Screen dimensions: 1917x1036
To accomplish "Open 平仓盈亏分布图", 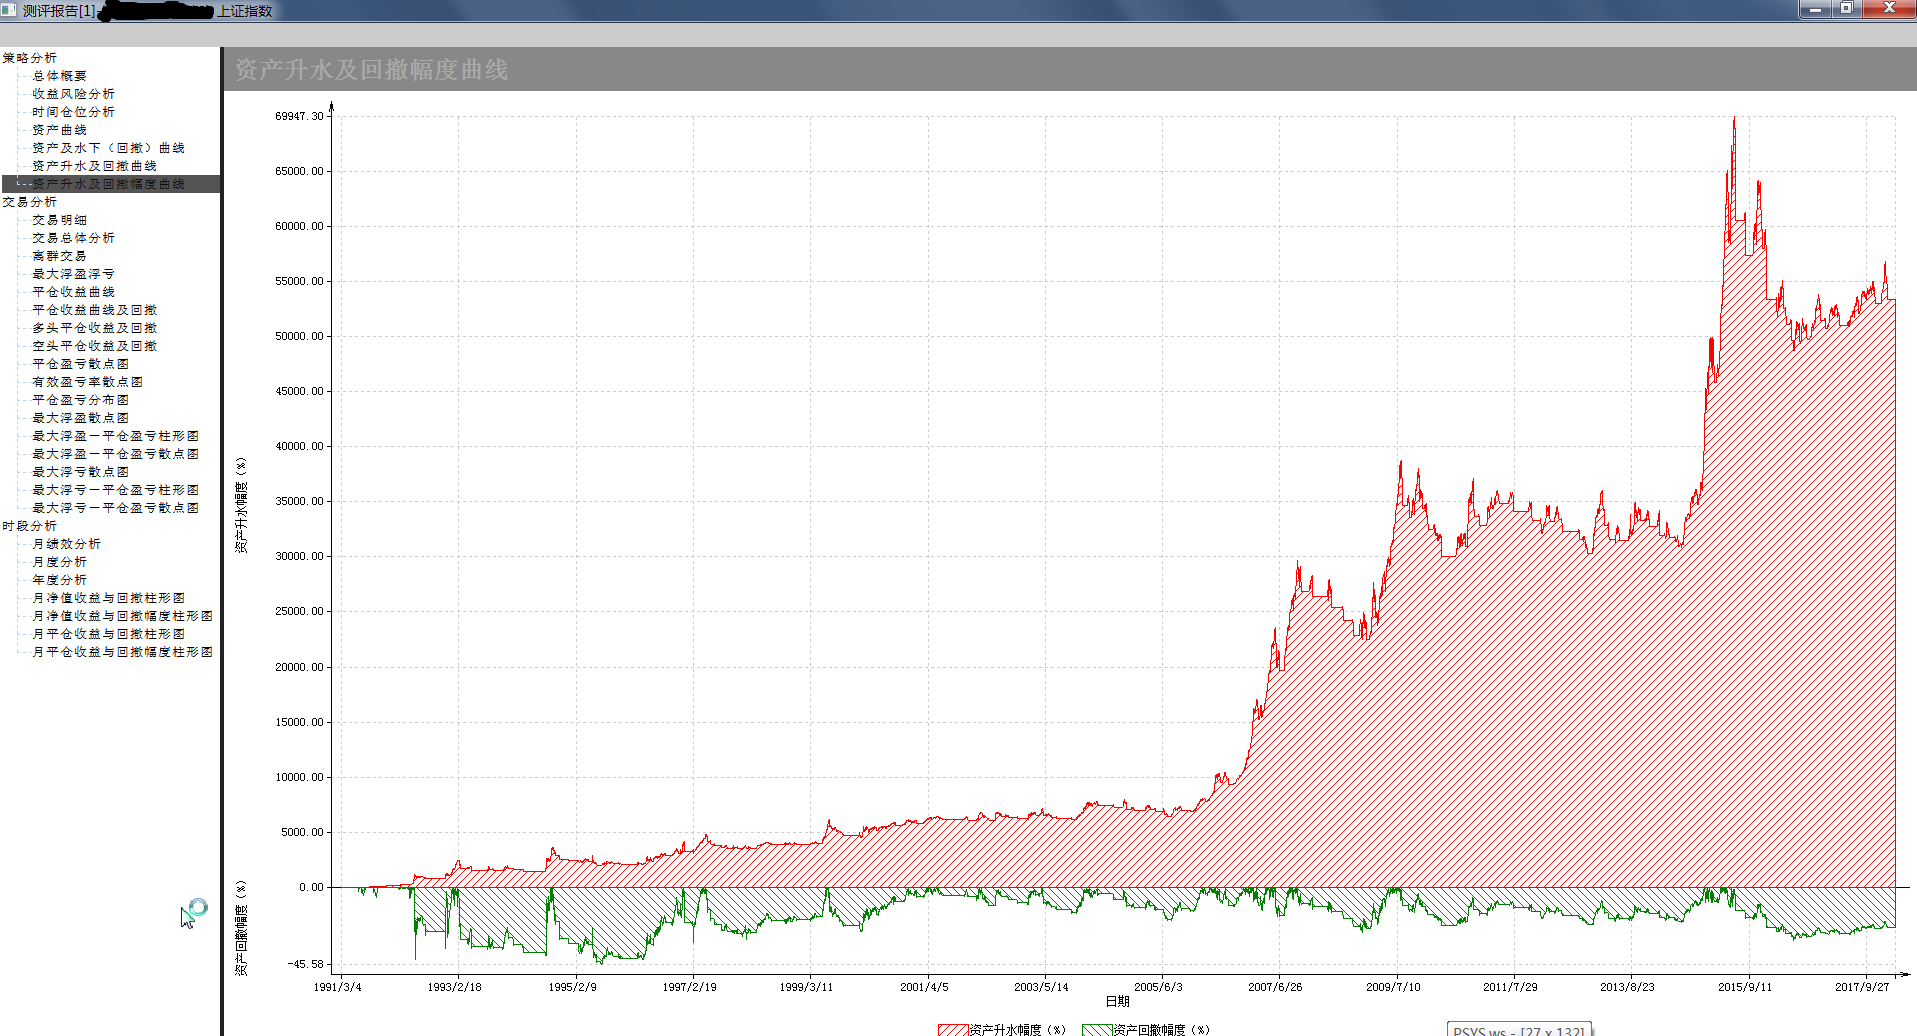I will (80, 400).
